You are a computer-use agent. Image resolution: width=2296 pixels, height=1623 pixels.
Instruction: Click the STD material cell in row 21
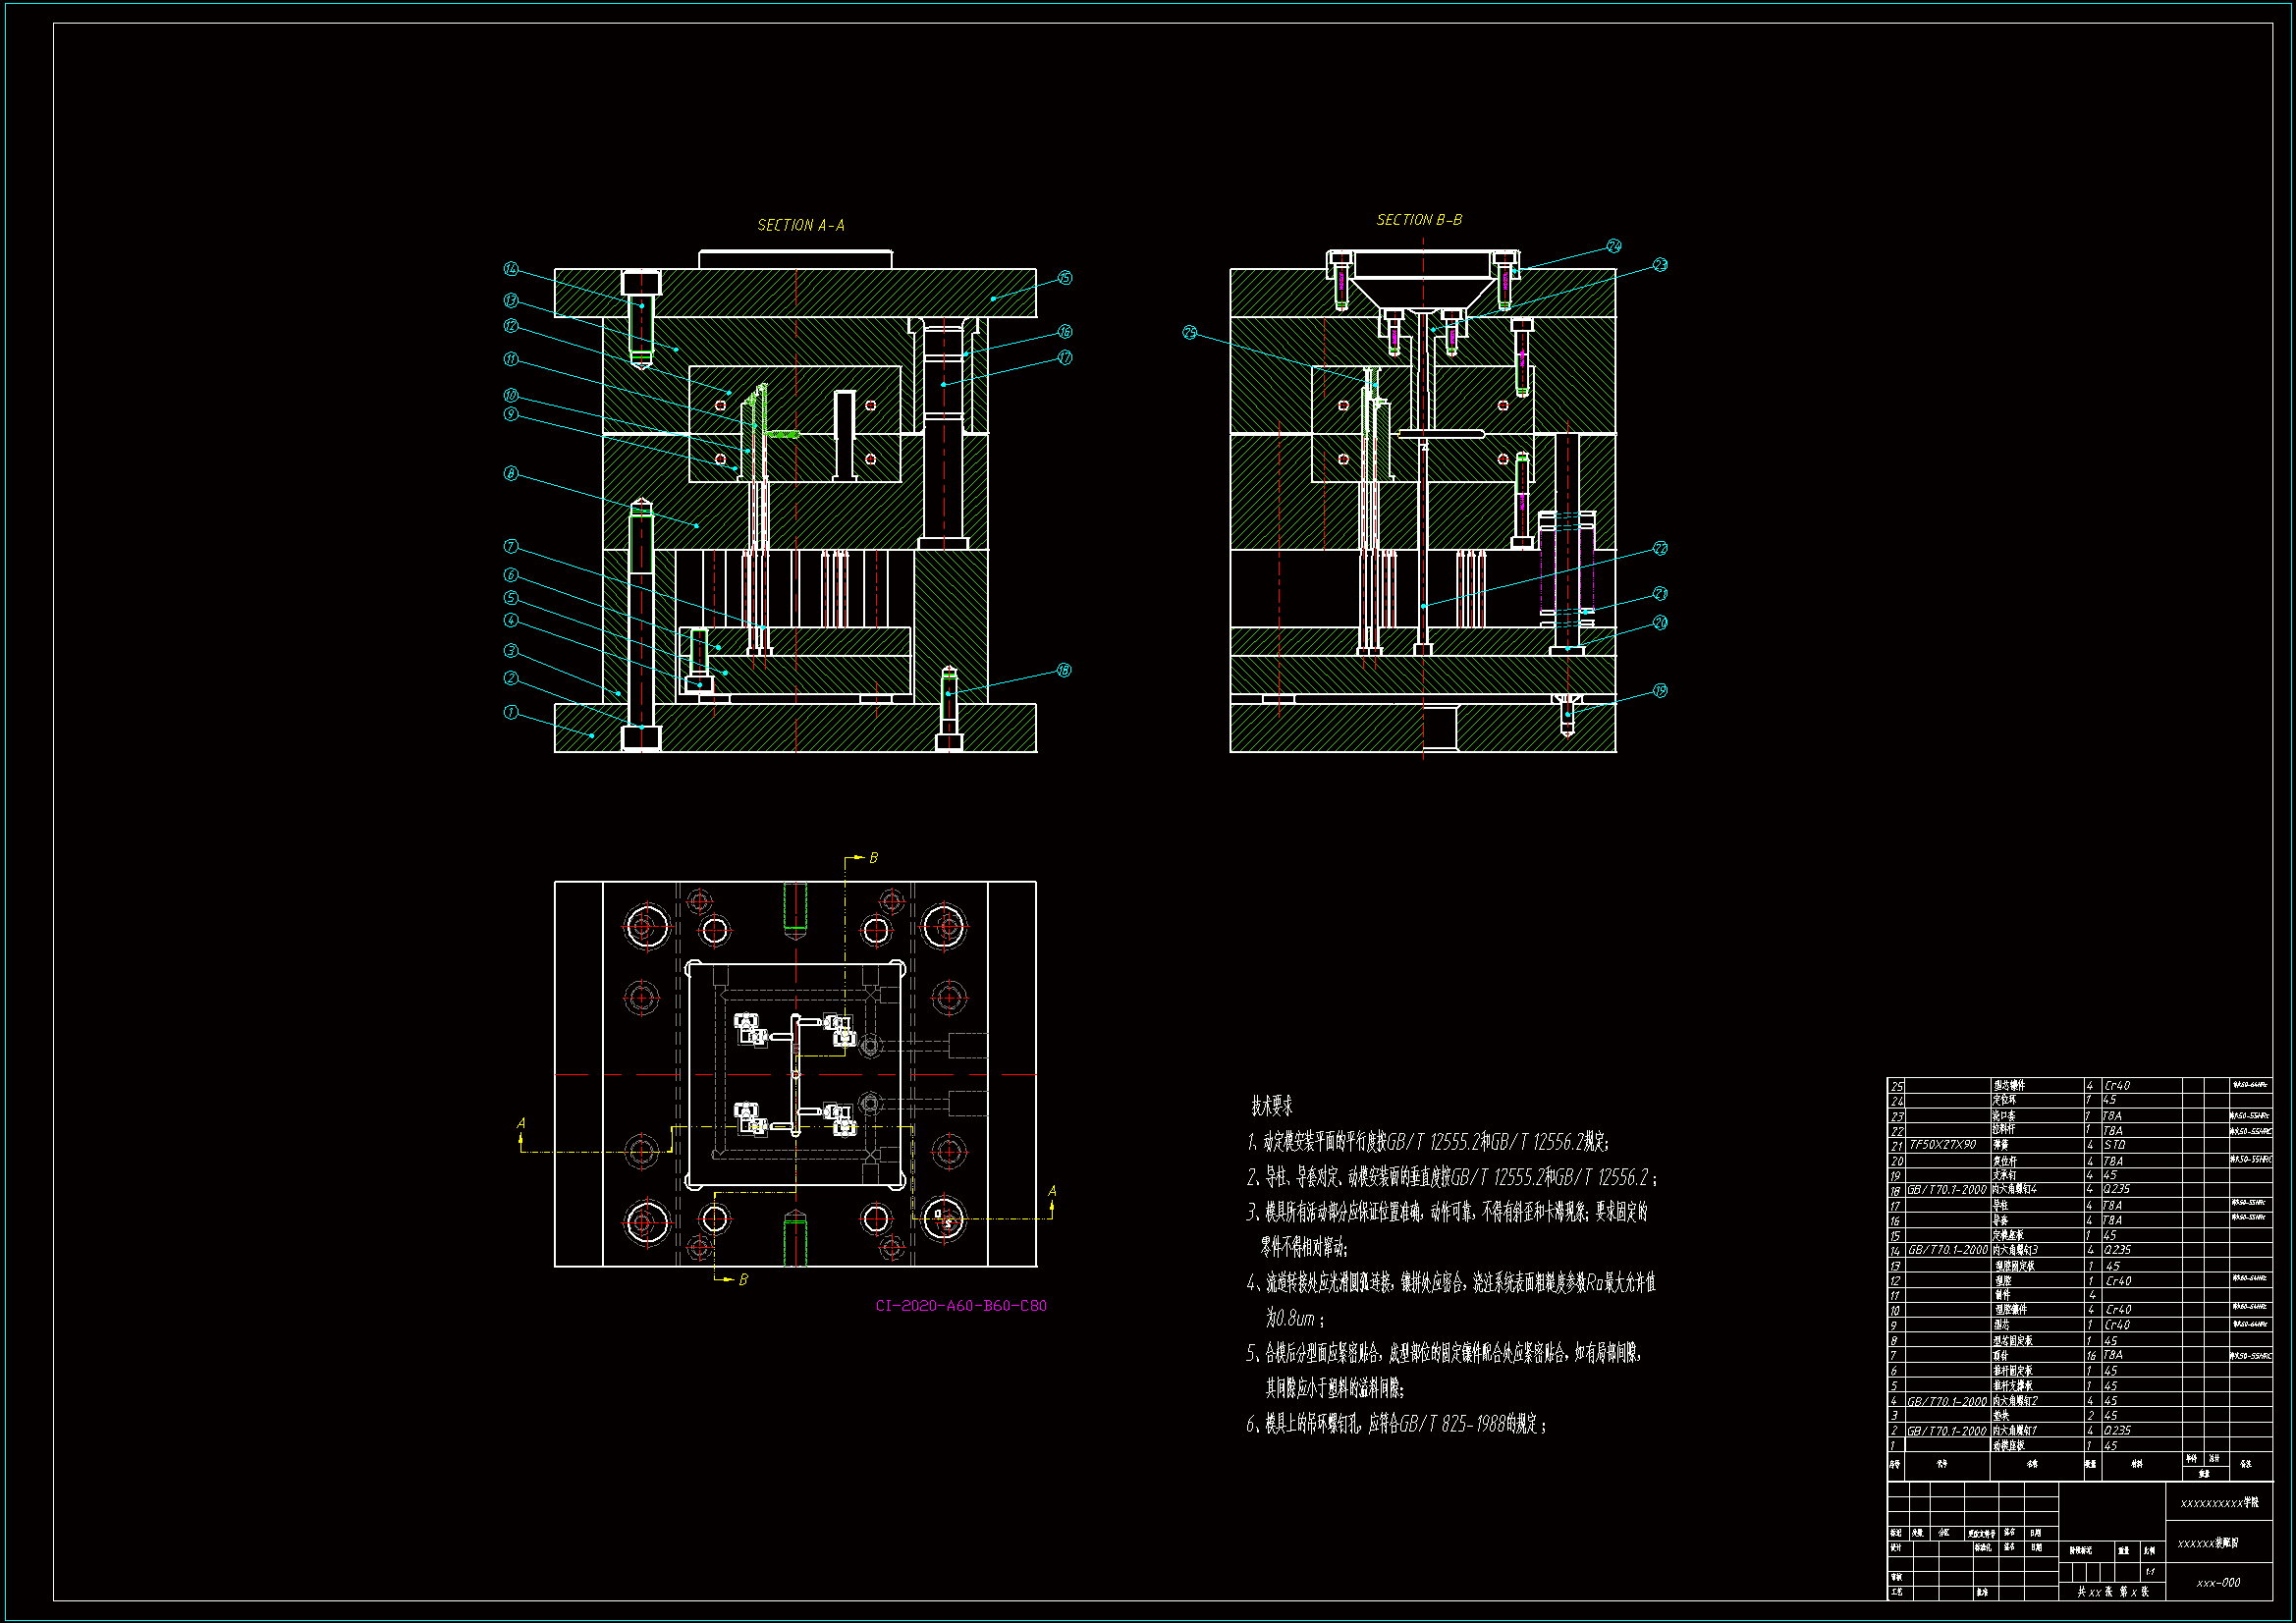pos(2114,1145)
